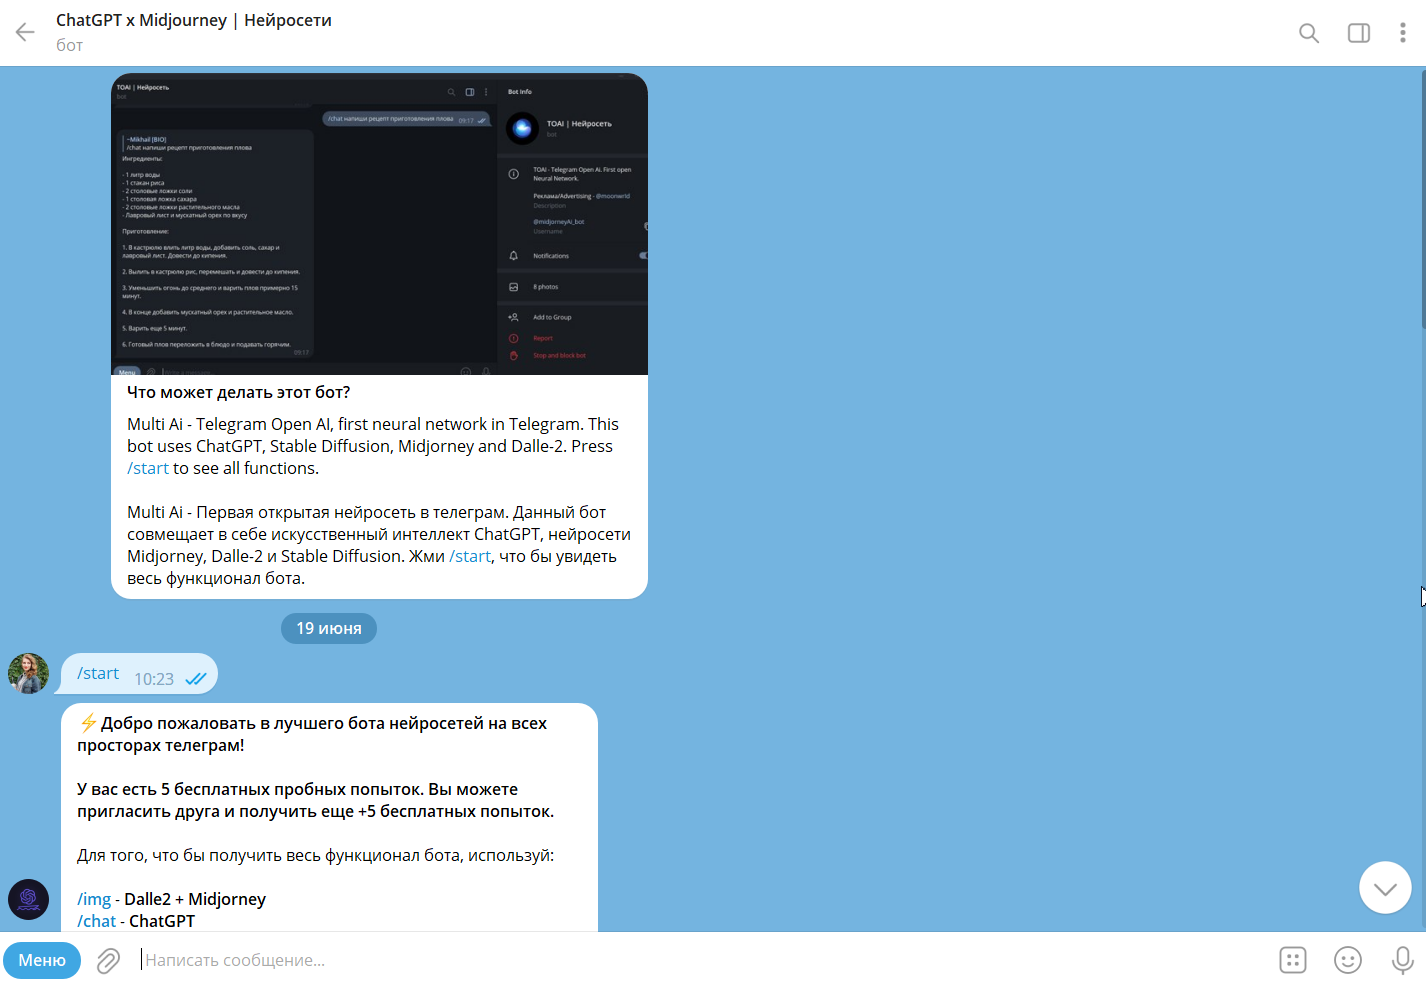The image size is (1426, 981).
Task: Click the bot avatar beside the welcome message
Action: (x=28, y=899)
